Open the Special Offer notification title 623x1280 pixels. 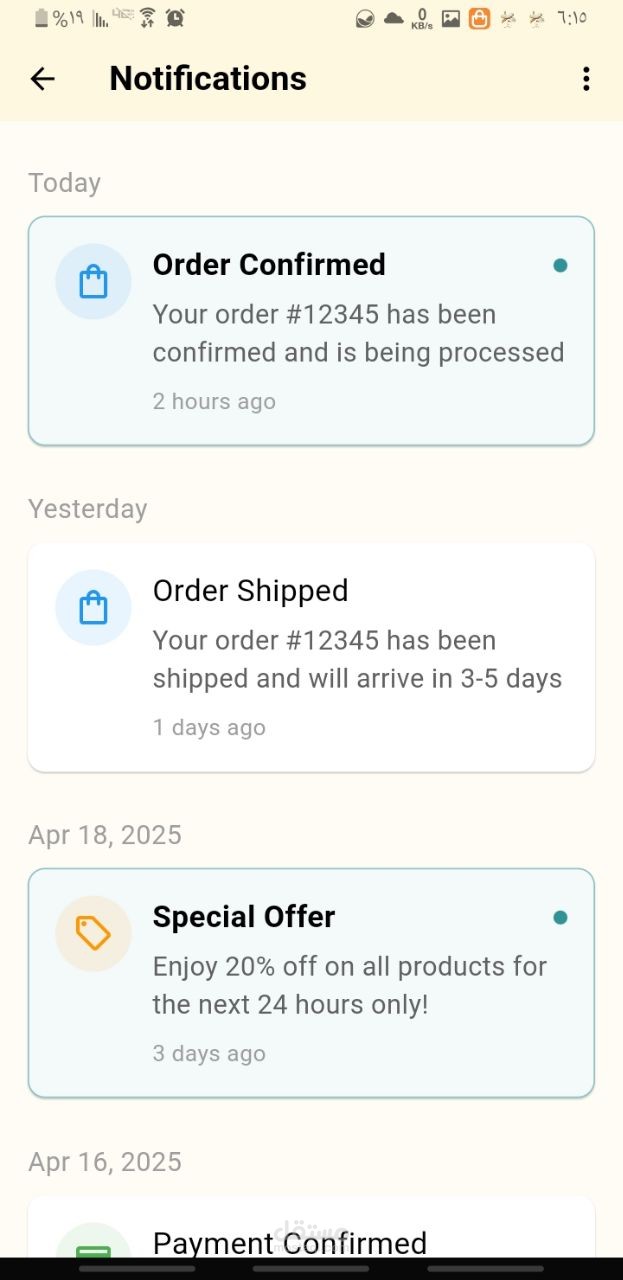pos(244,917)
